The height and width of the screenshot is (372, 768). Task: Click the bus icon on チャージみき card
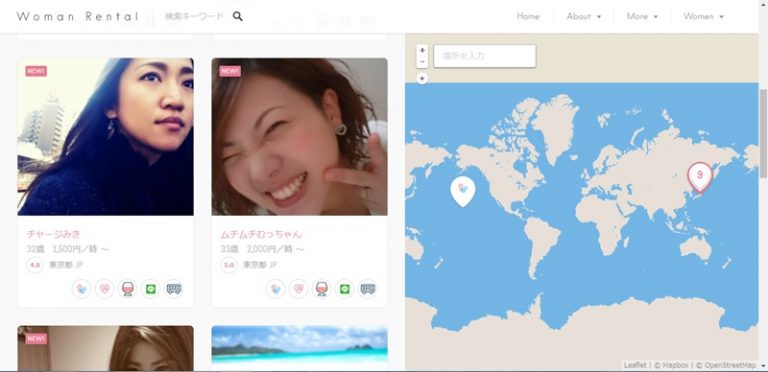[x=174, y=289]
